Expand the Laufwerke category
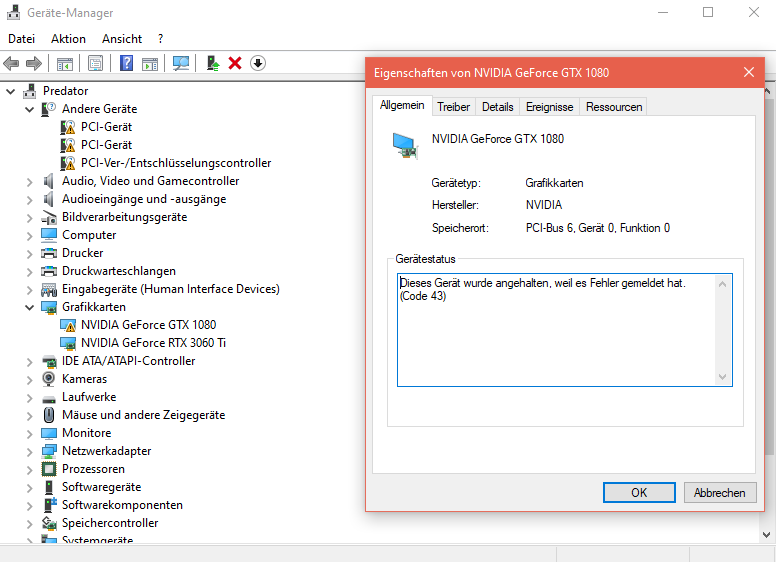 (x=30, y=398)
